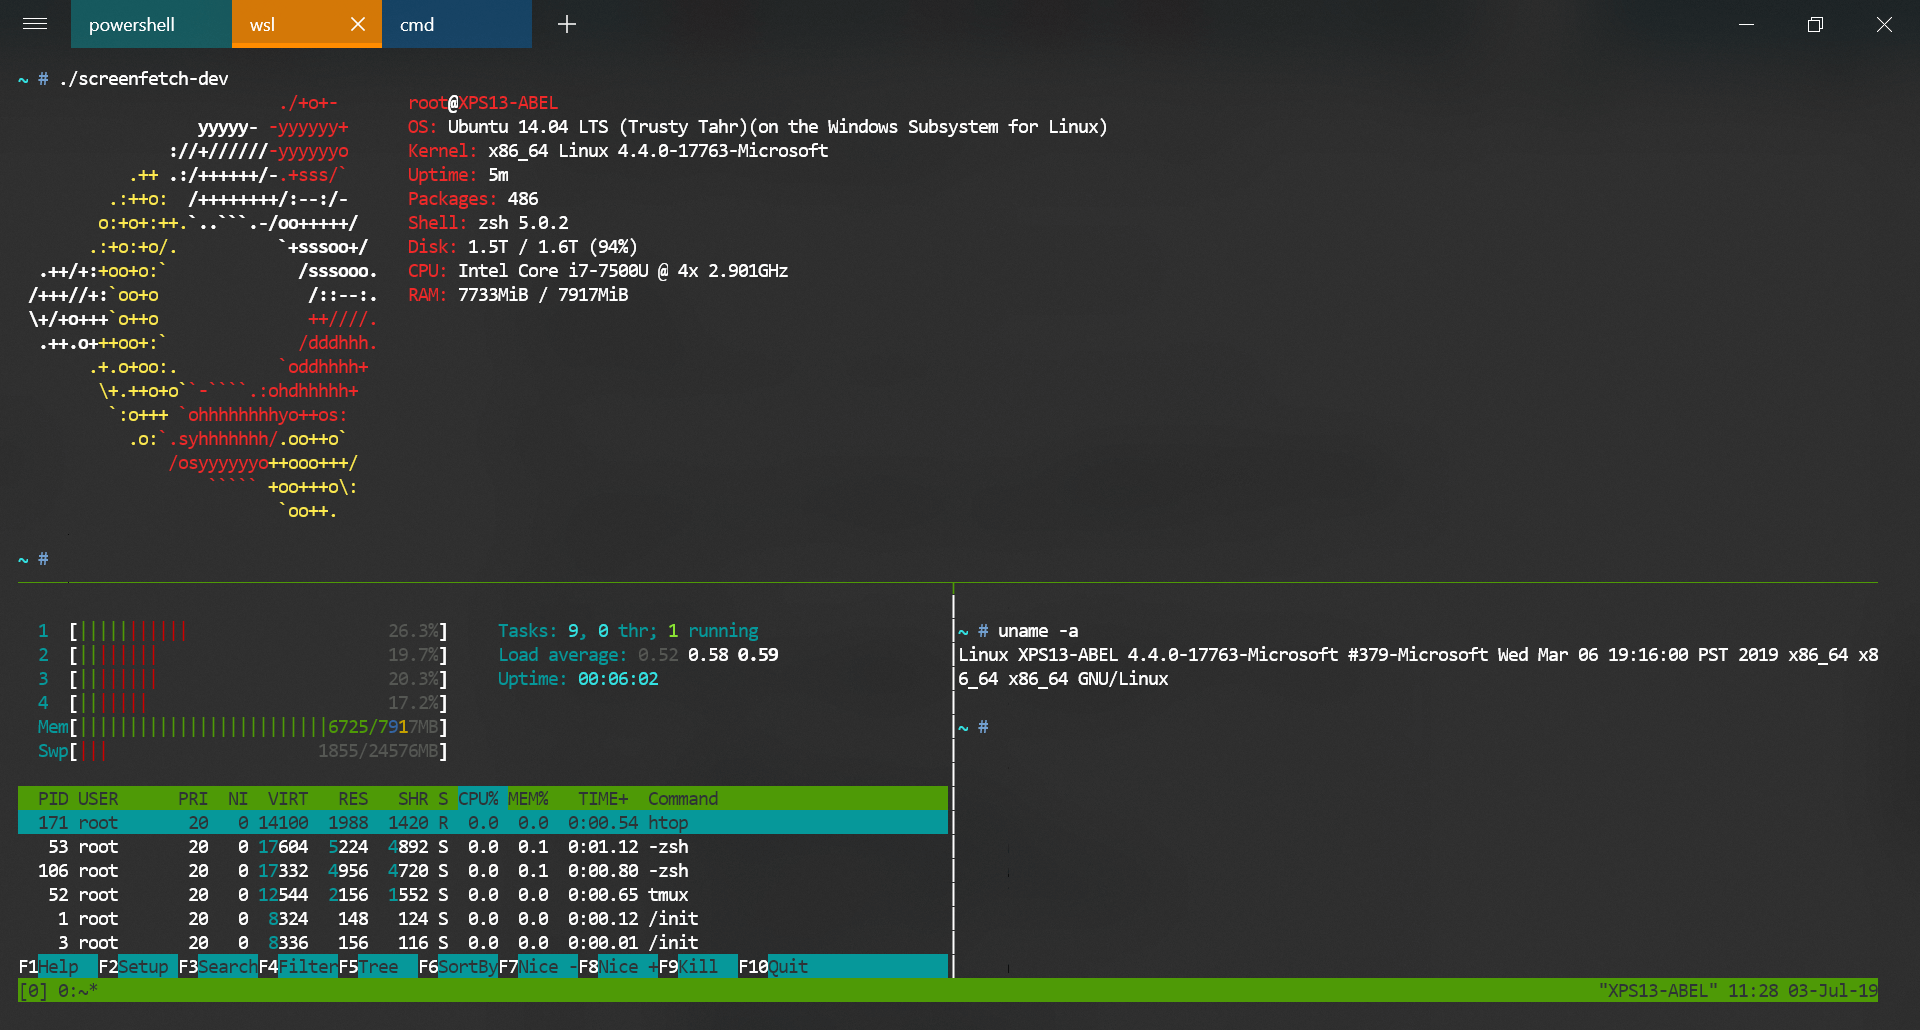Select the htop process row
The width and height of the screenshot is (1920, 1030).
tap(483, 823)
